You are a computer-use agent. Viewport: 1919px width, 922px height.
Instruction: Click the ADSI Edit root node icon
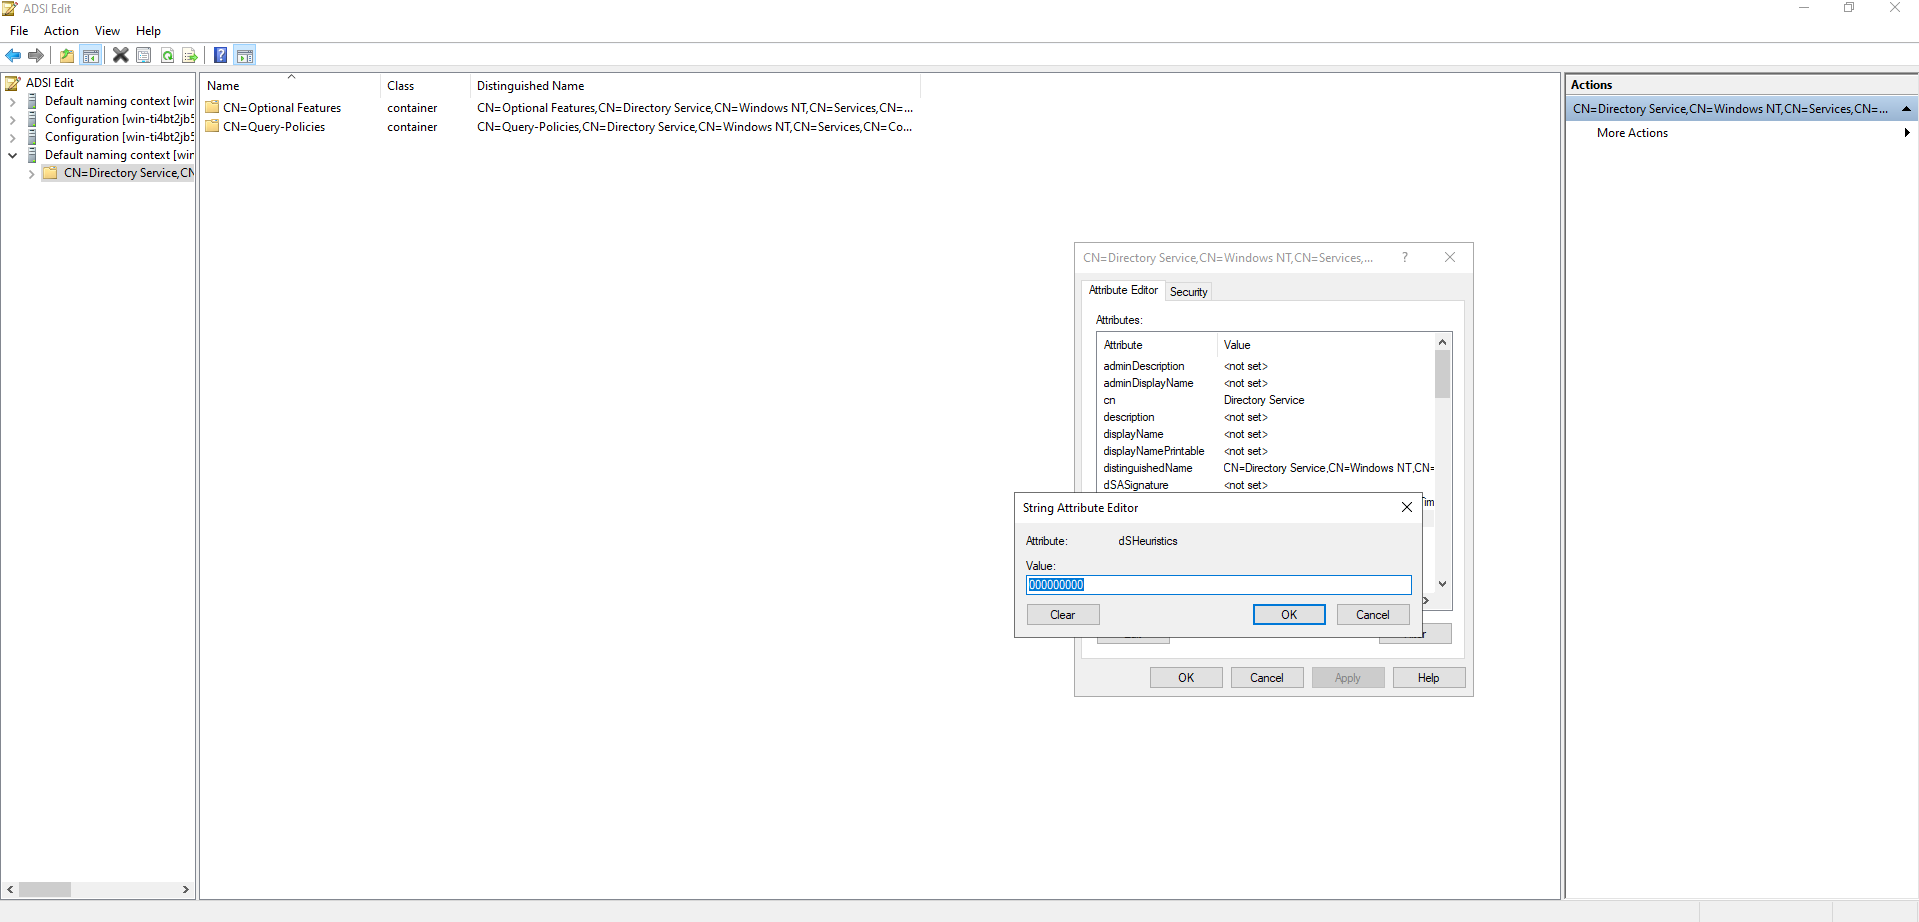[13, 83]
